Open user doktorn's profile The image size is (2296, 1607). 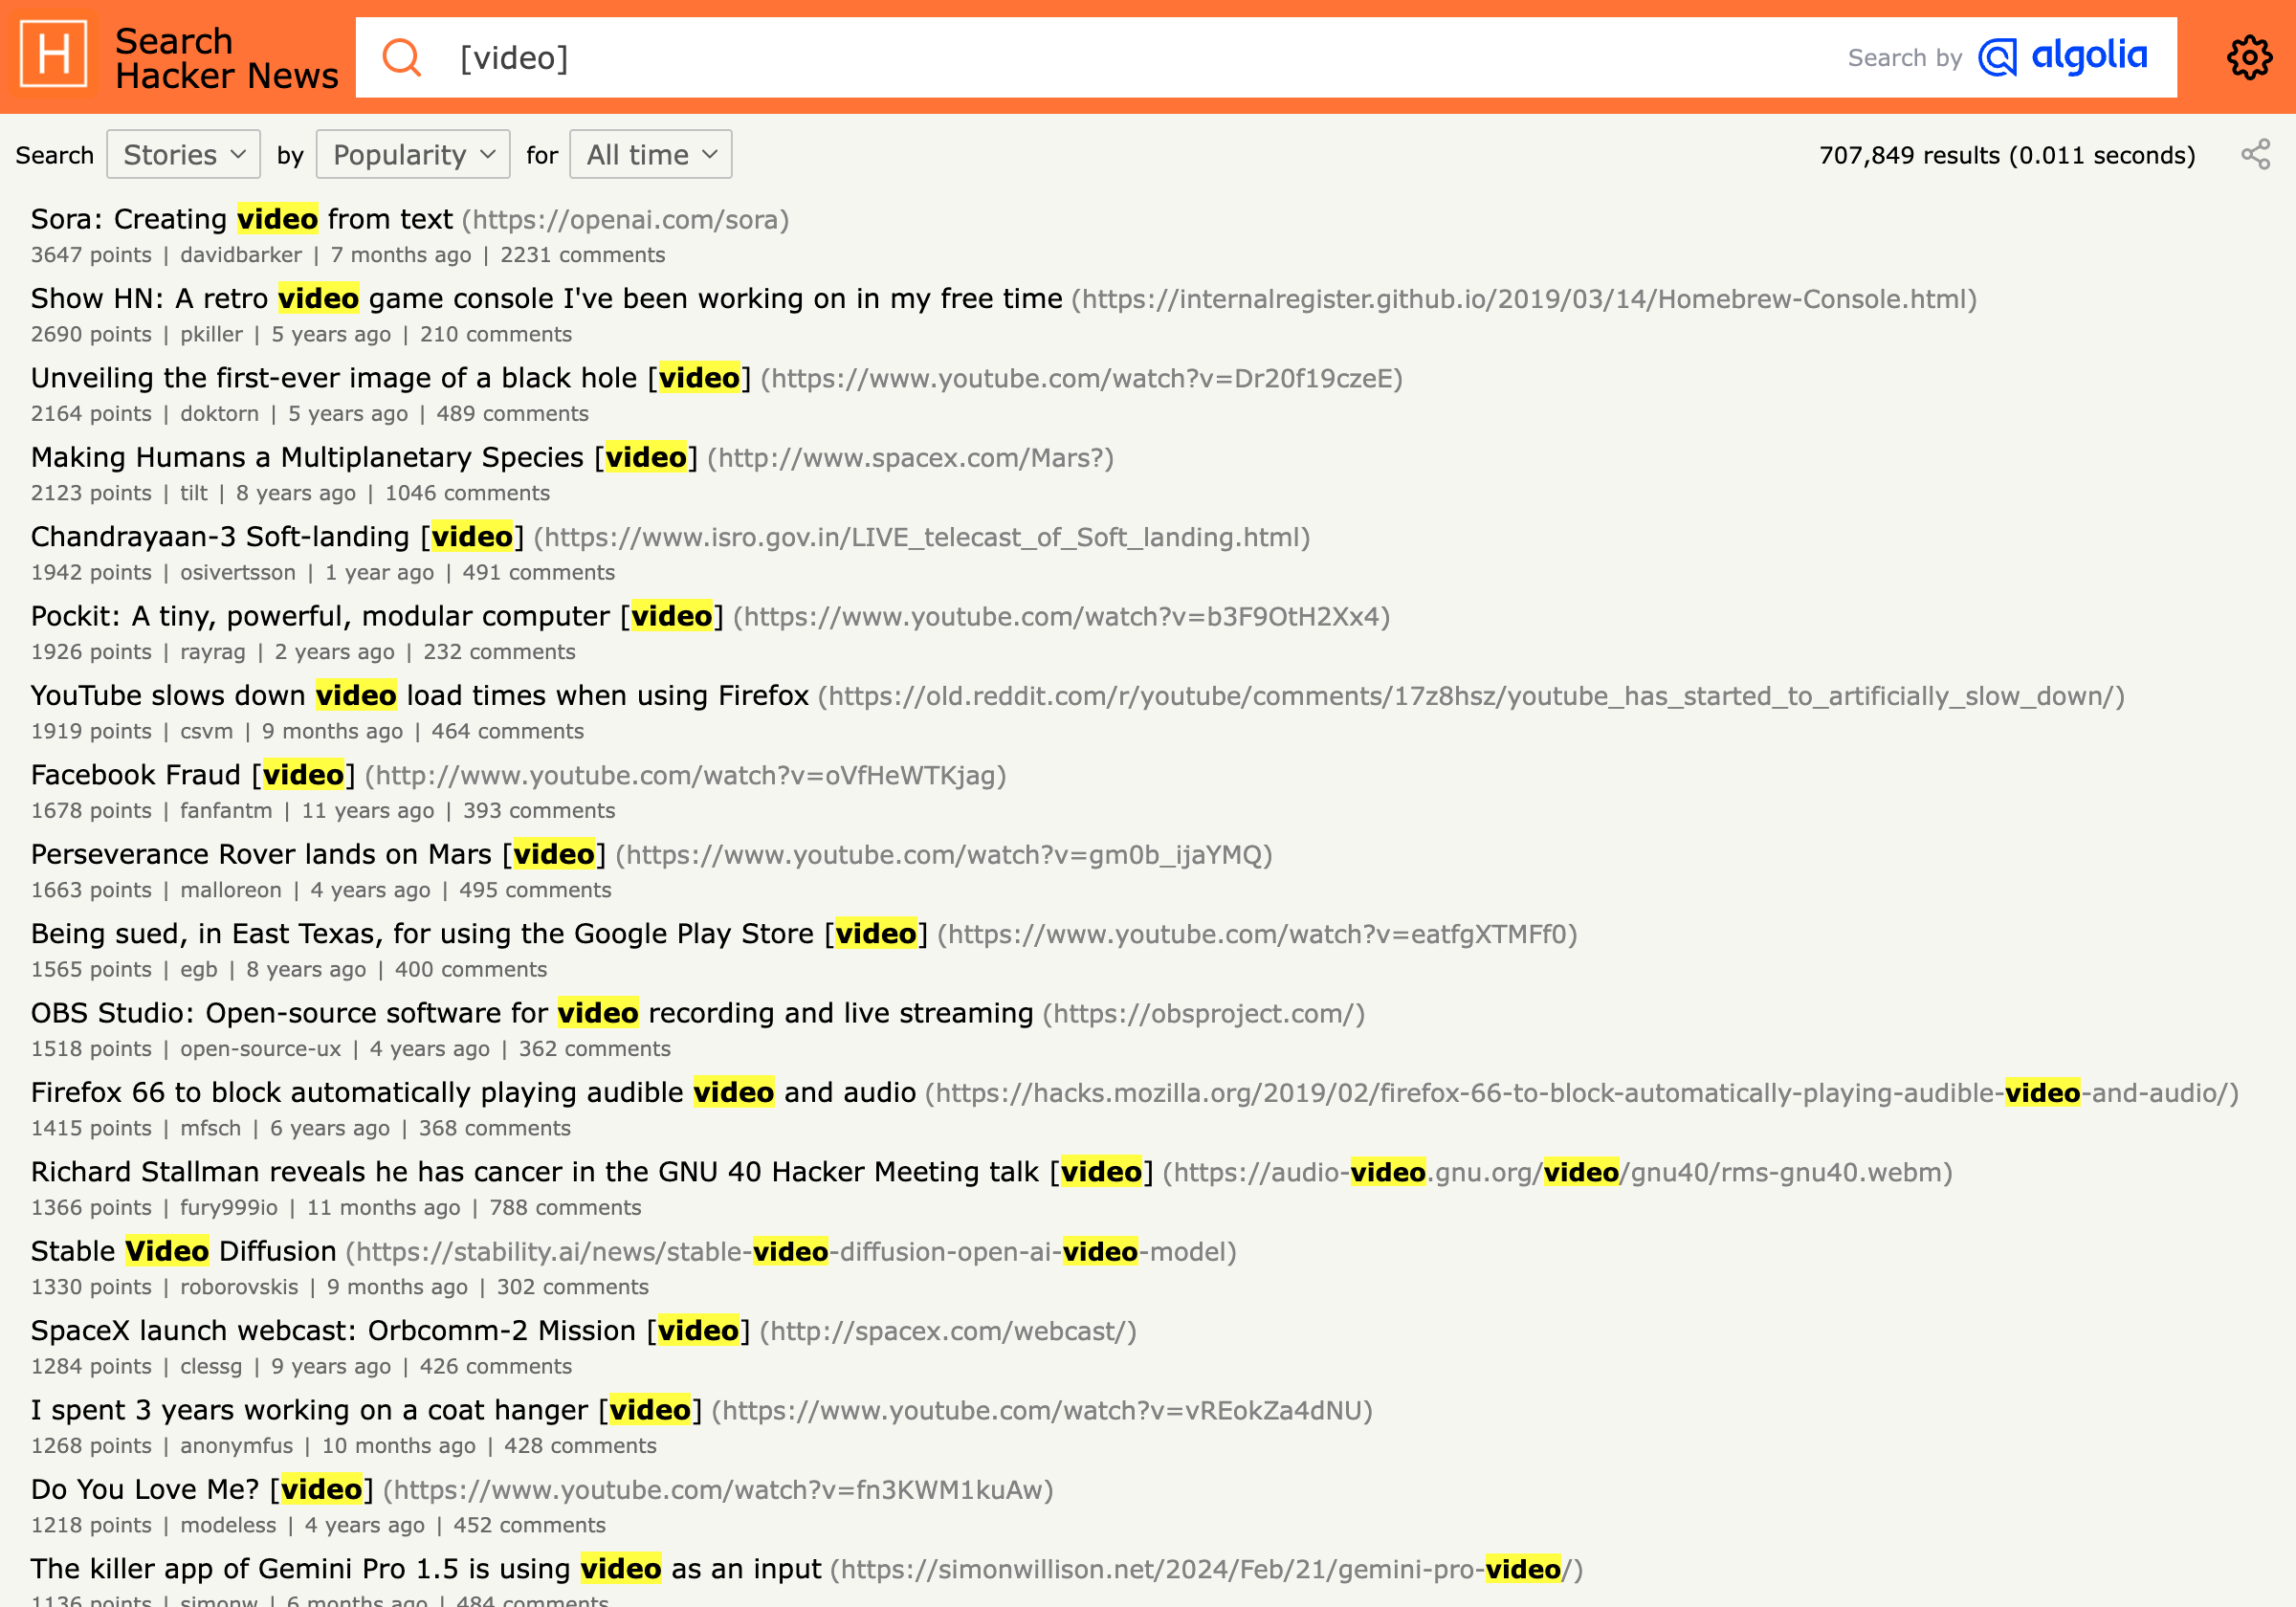click(x=219, y=414)
